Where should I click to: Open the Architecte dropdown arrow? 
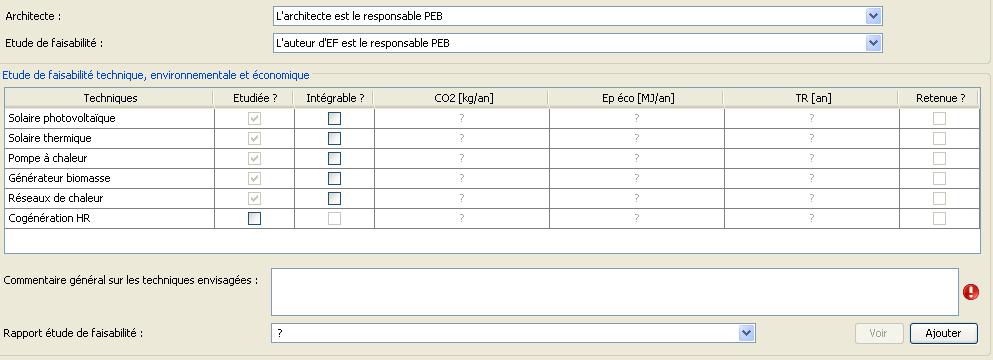[x=873, y=16]
